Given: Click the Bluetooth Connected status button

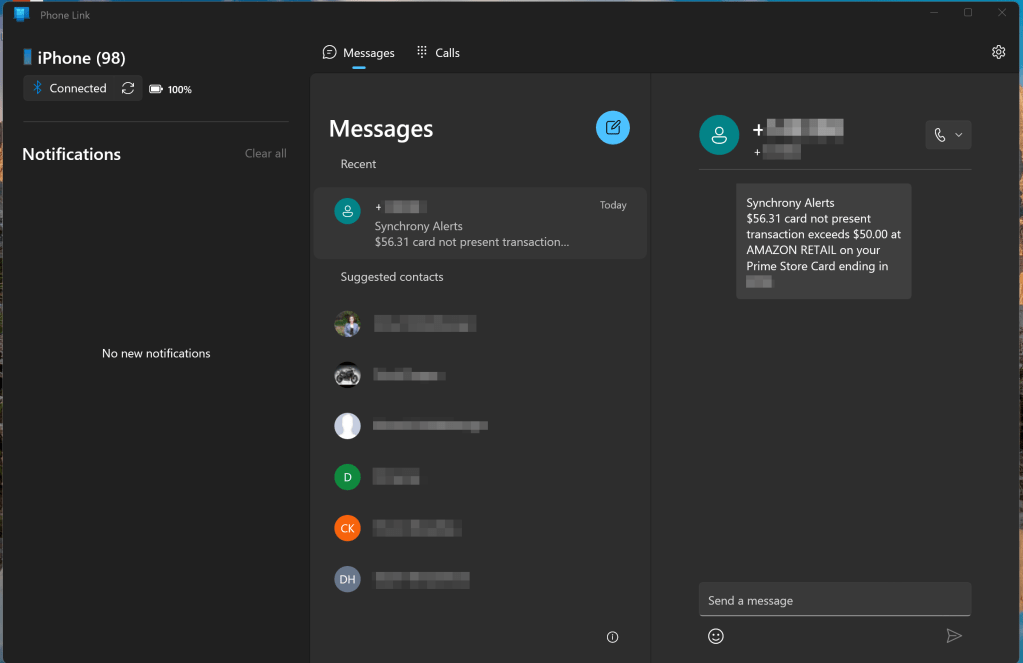Looking at the screenshot, I should point(70,88).
